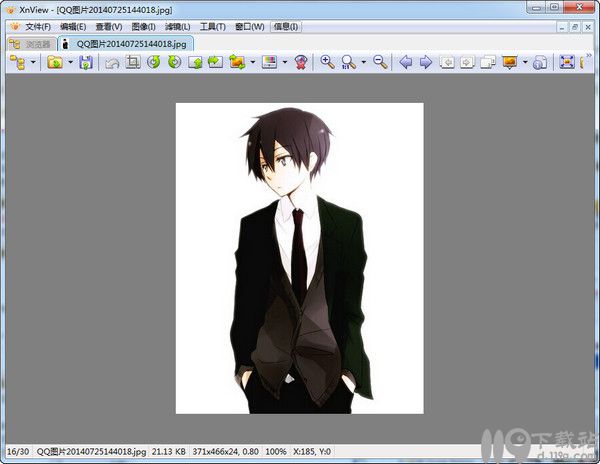Open the 文件(F) menu
The height and width of the screenshot is (464, 600).
tap(38, 27)
